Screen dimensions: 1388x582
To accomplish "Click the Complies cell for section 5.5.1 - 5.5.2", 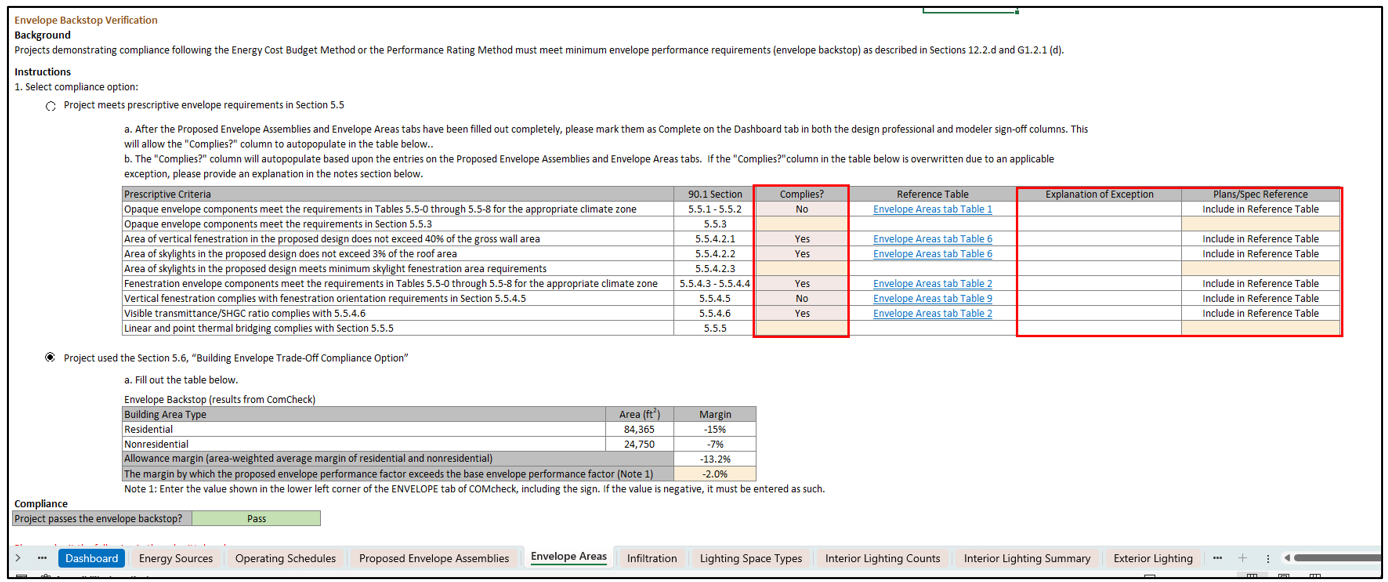I will pos(801,209).
